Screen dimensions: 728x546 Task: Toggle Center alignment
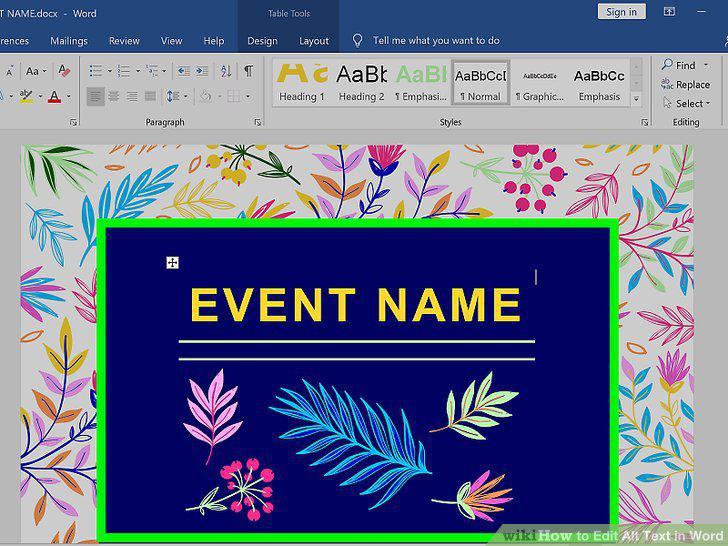point(114,97)
